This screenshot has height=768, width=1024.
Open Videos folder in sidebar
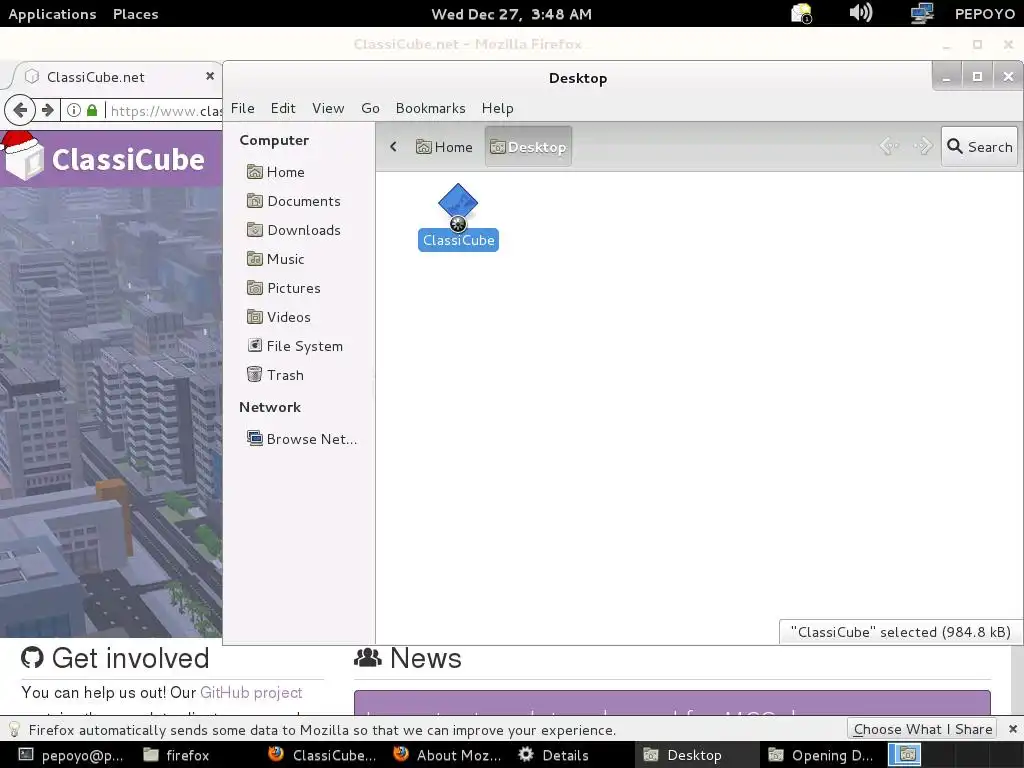pos(279,317)
